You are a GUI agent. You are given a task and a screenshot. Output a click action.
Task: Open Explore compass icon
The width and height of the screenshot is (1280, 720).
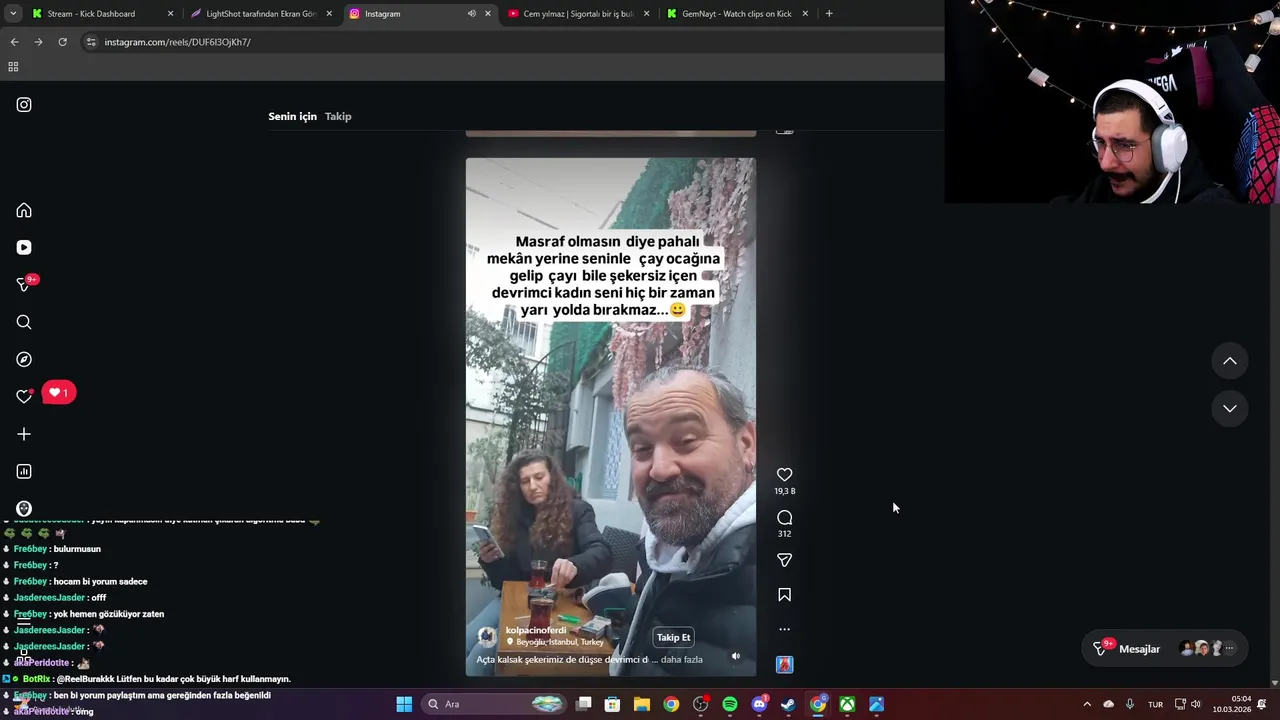(x=24, y=360)
